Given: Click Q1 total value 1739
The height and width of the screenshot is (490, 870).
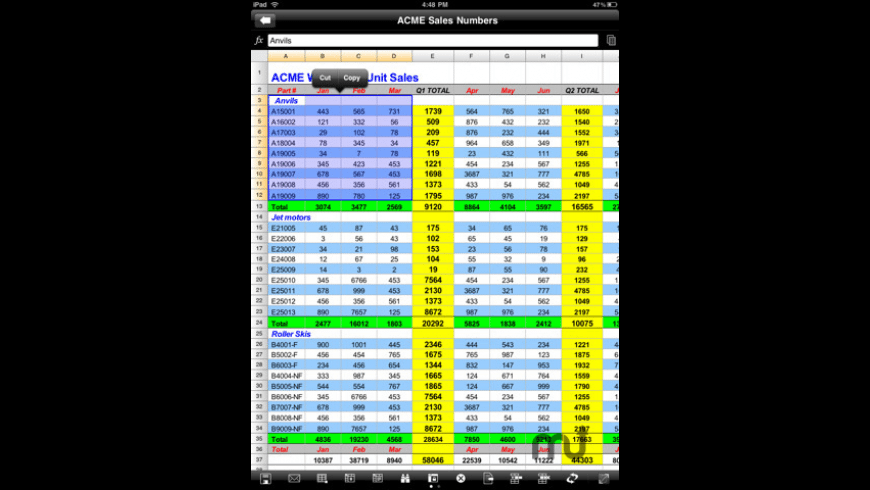Looking at the screenshot, I should pos(433,112).
